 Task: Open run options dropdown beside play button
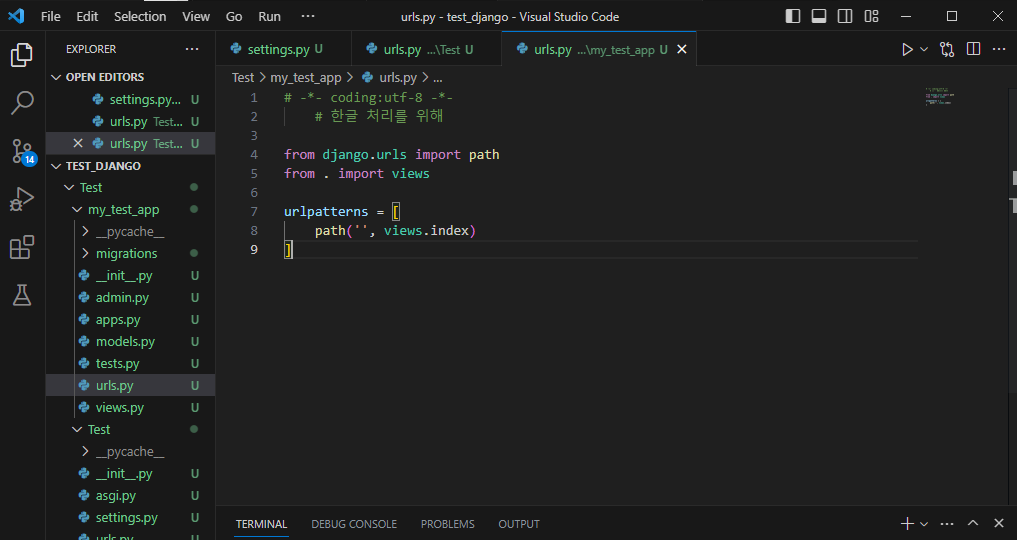924,49
